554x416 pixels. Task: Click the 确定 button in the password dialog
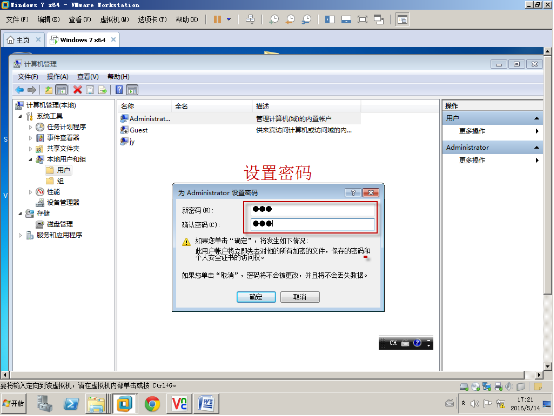click(x=256, y=297)
